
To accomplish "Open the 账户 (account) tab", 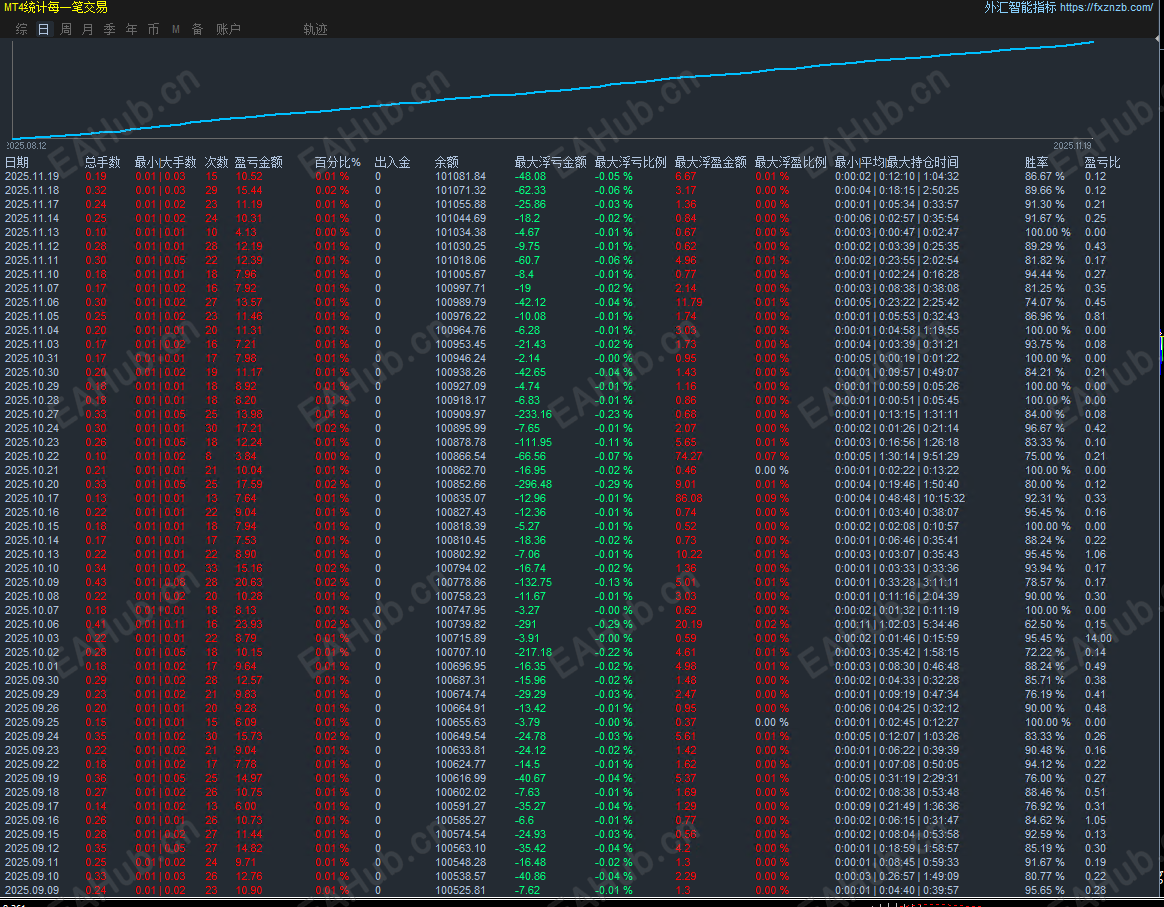I will [228, 30].
